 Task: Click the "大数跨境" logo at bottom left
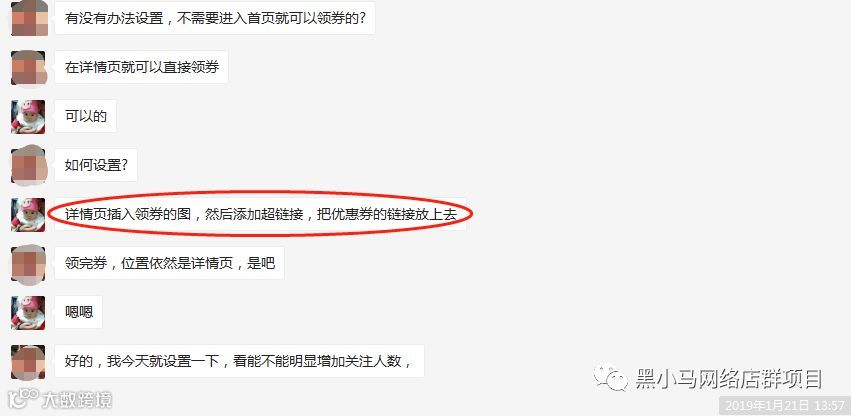(x=60, y=400)
